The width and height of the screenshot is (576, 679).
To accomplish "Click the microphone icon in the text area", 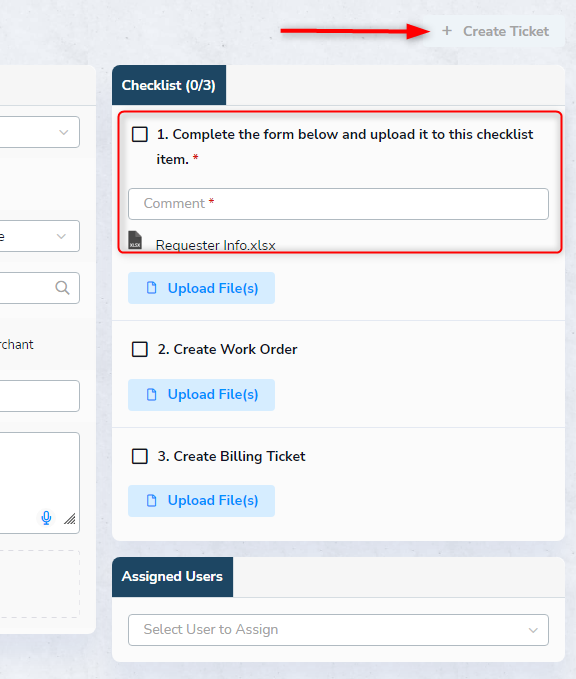I will 46,518.
